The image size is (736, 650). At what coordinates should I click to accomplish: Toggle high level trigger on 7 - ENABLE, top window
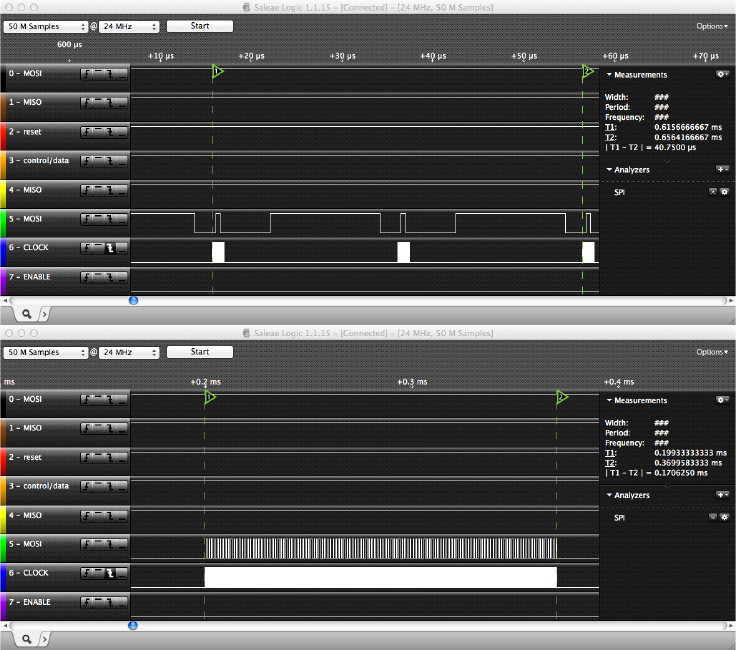pyautogui.click(x=99, y=277)
